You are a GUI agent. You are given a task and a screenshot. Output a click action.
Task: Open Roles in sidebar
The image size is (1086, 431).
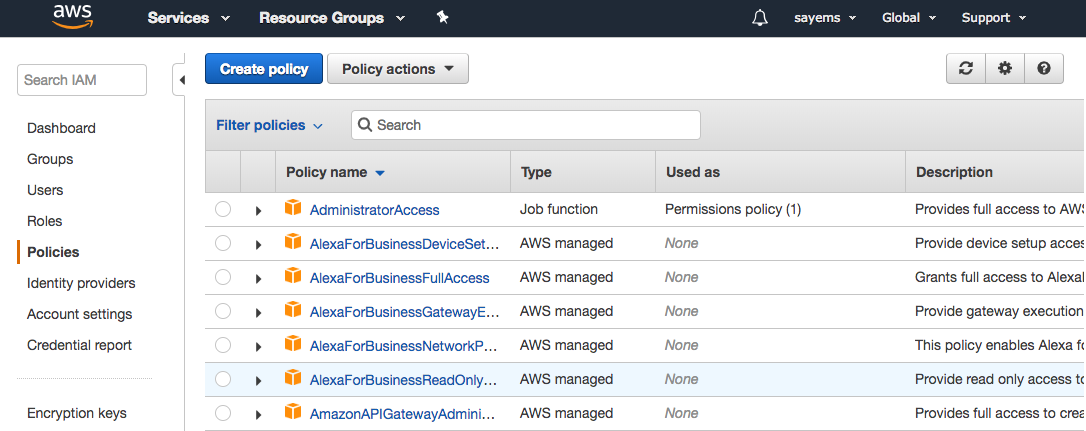[44, 221]
